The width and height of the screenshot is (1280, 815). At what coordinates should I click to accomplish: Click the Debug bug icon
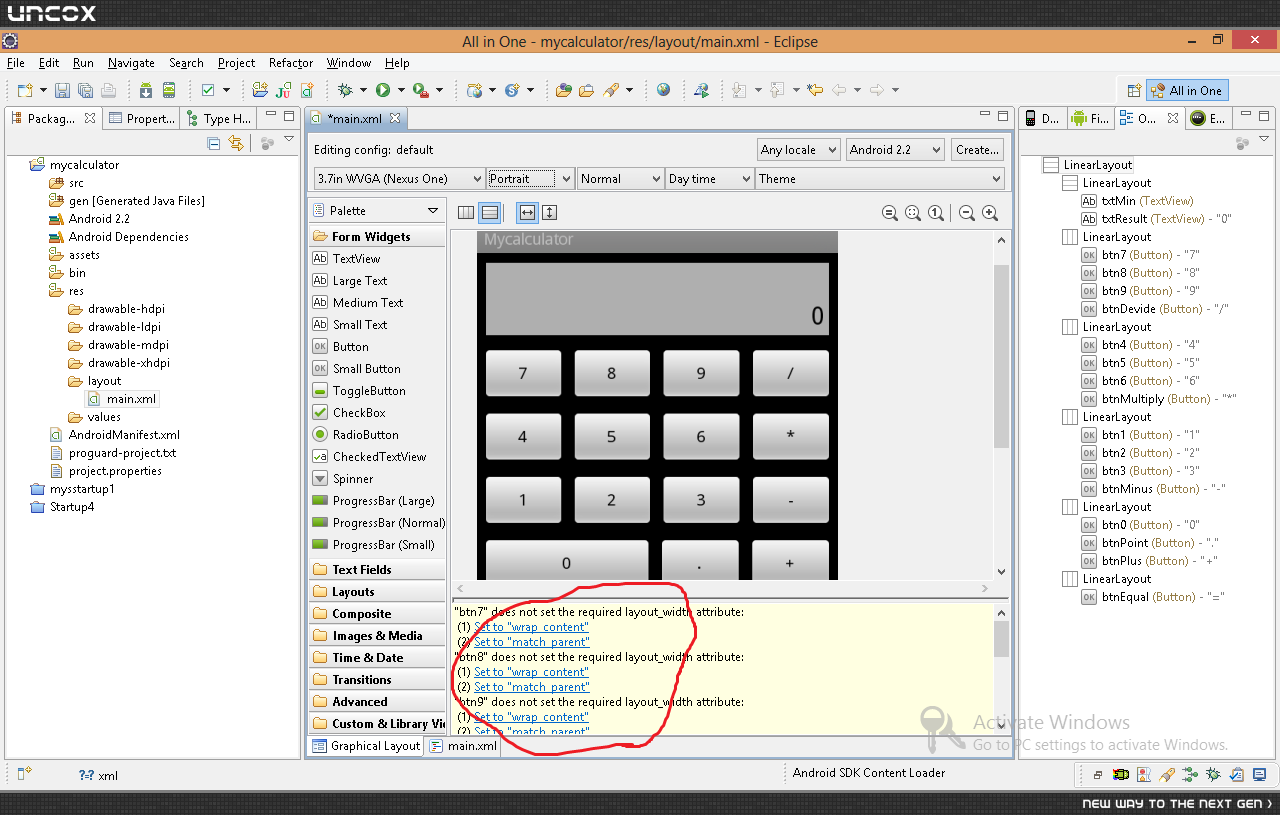tap(345, 90)
